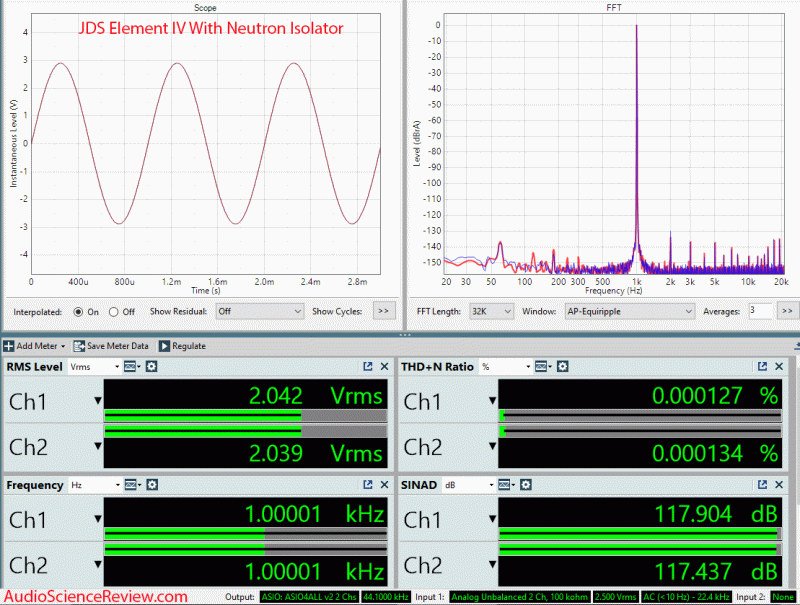Click the Averages input field

coord(760,311)
